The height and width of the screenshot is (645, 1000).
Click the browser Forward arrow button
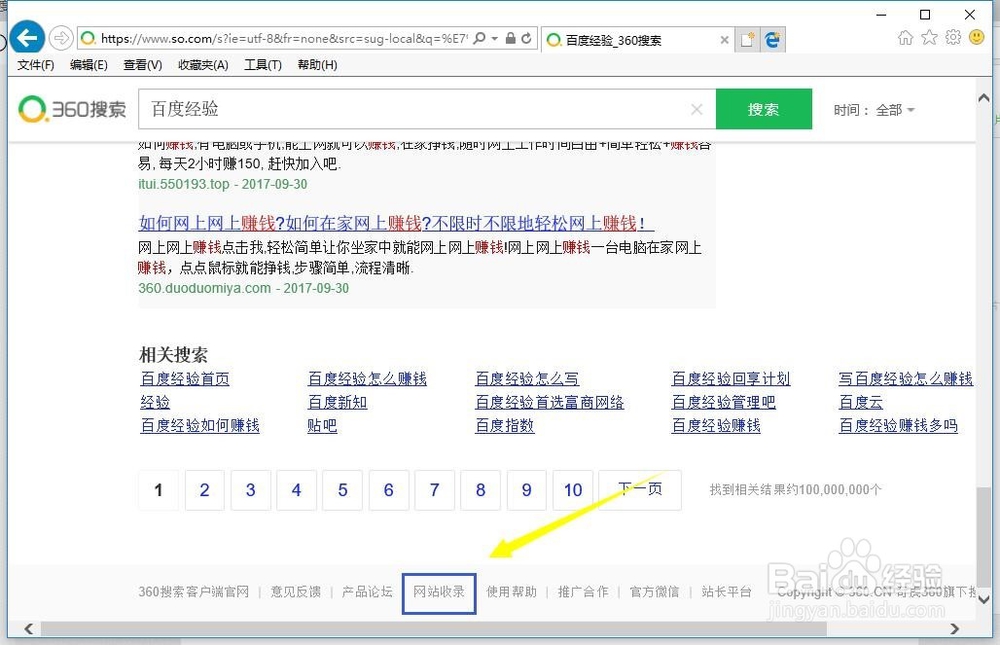tap(61, 38)
